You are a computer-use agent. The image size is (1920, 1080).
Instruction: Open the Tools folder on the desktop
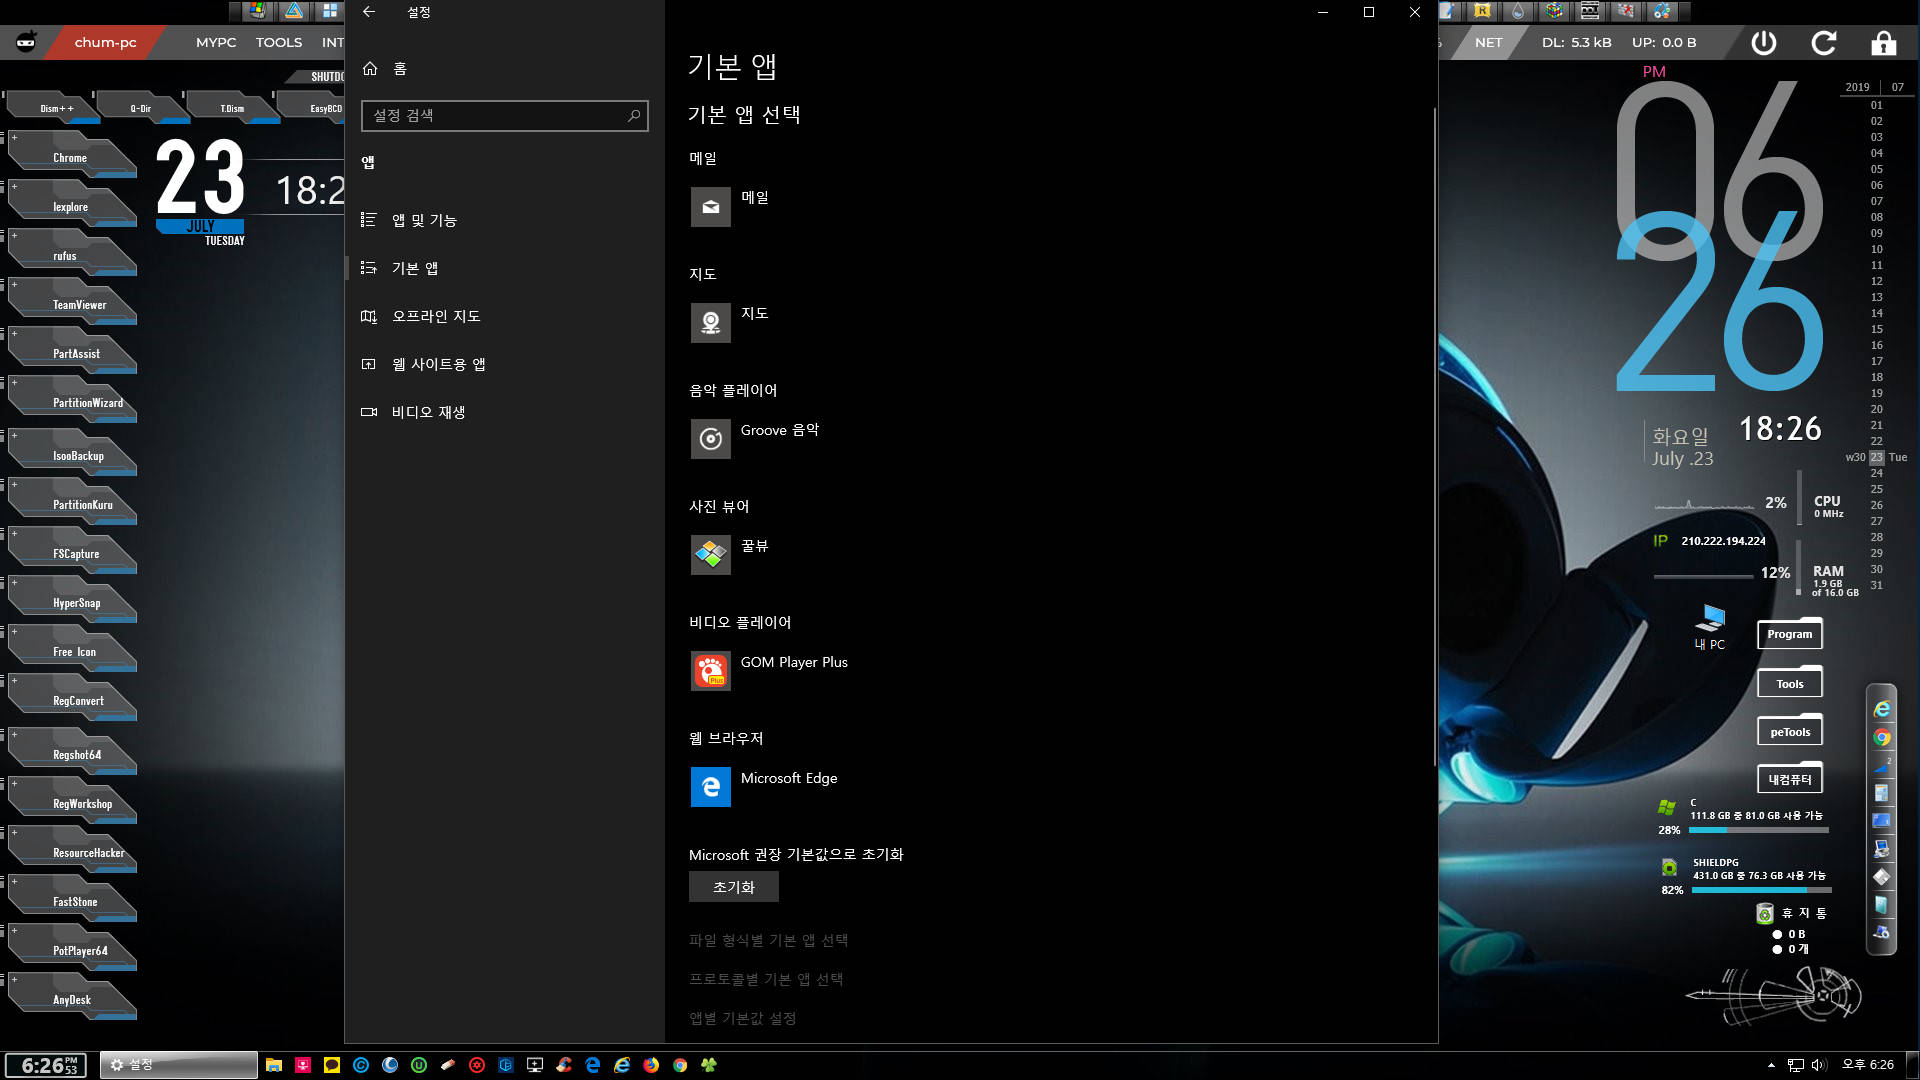point(1789,683)
